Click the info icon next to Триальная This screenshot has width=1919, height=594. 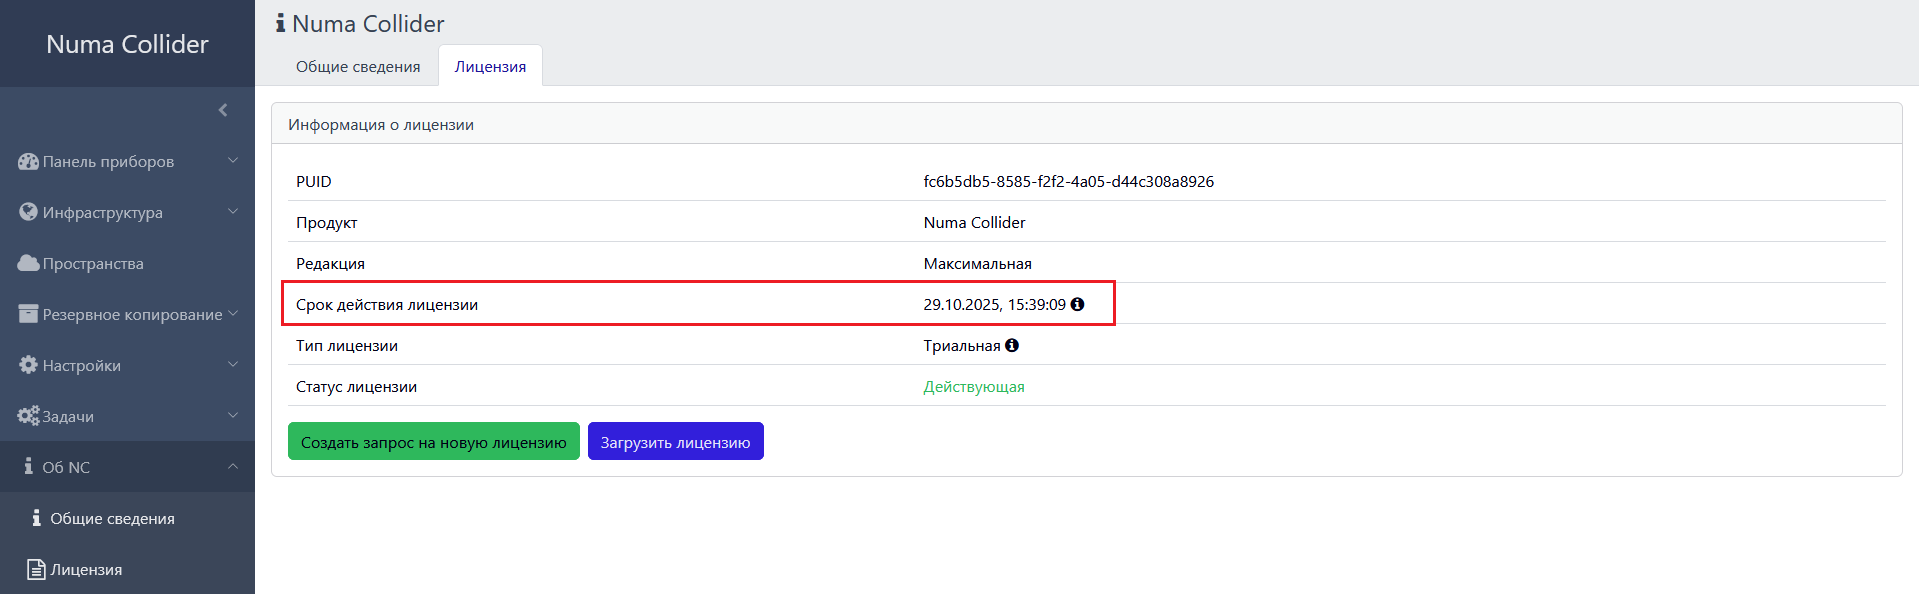coord(1012,345)
